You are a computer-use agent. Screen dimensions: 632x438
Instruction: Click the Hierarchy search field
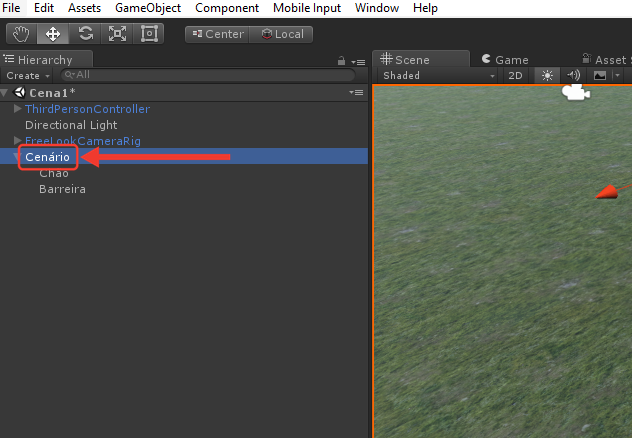(x=208, y=75)
